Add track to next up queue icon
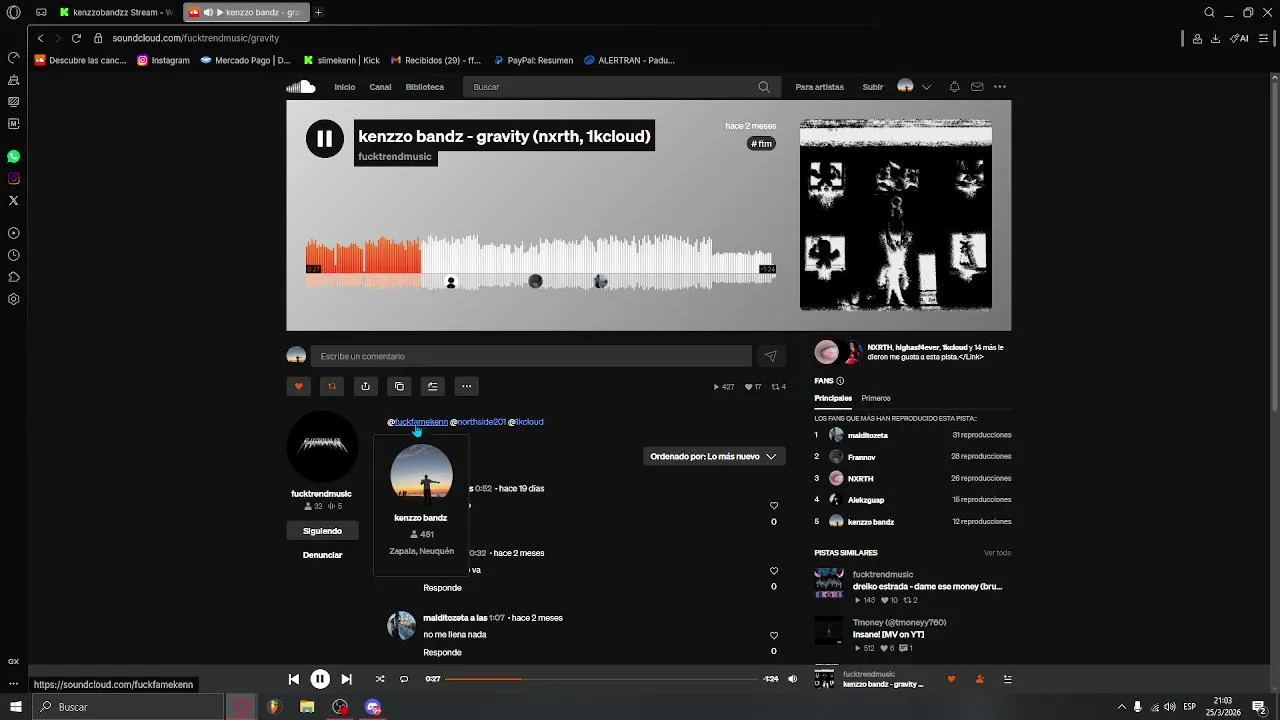The height and width of the screenshot is (720, 1280). 432,386
